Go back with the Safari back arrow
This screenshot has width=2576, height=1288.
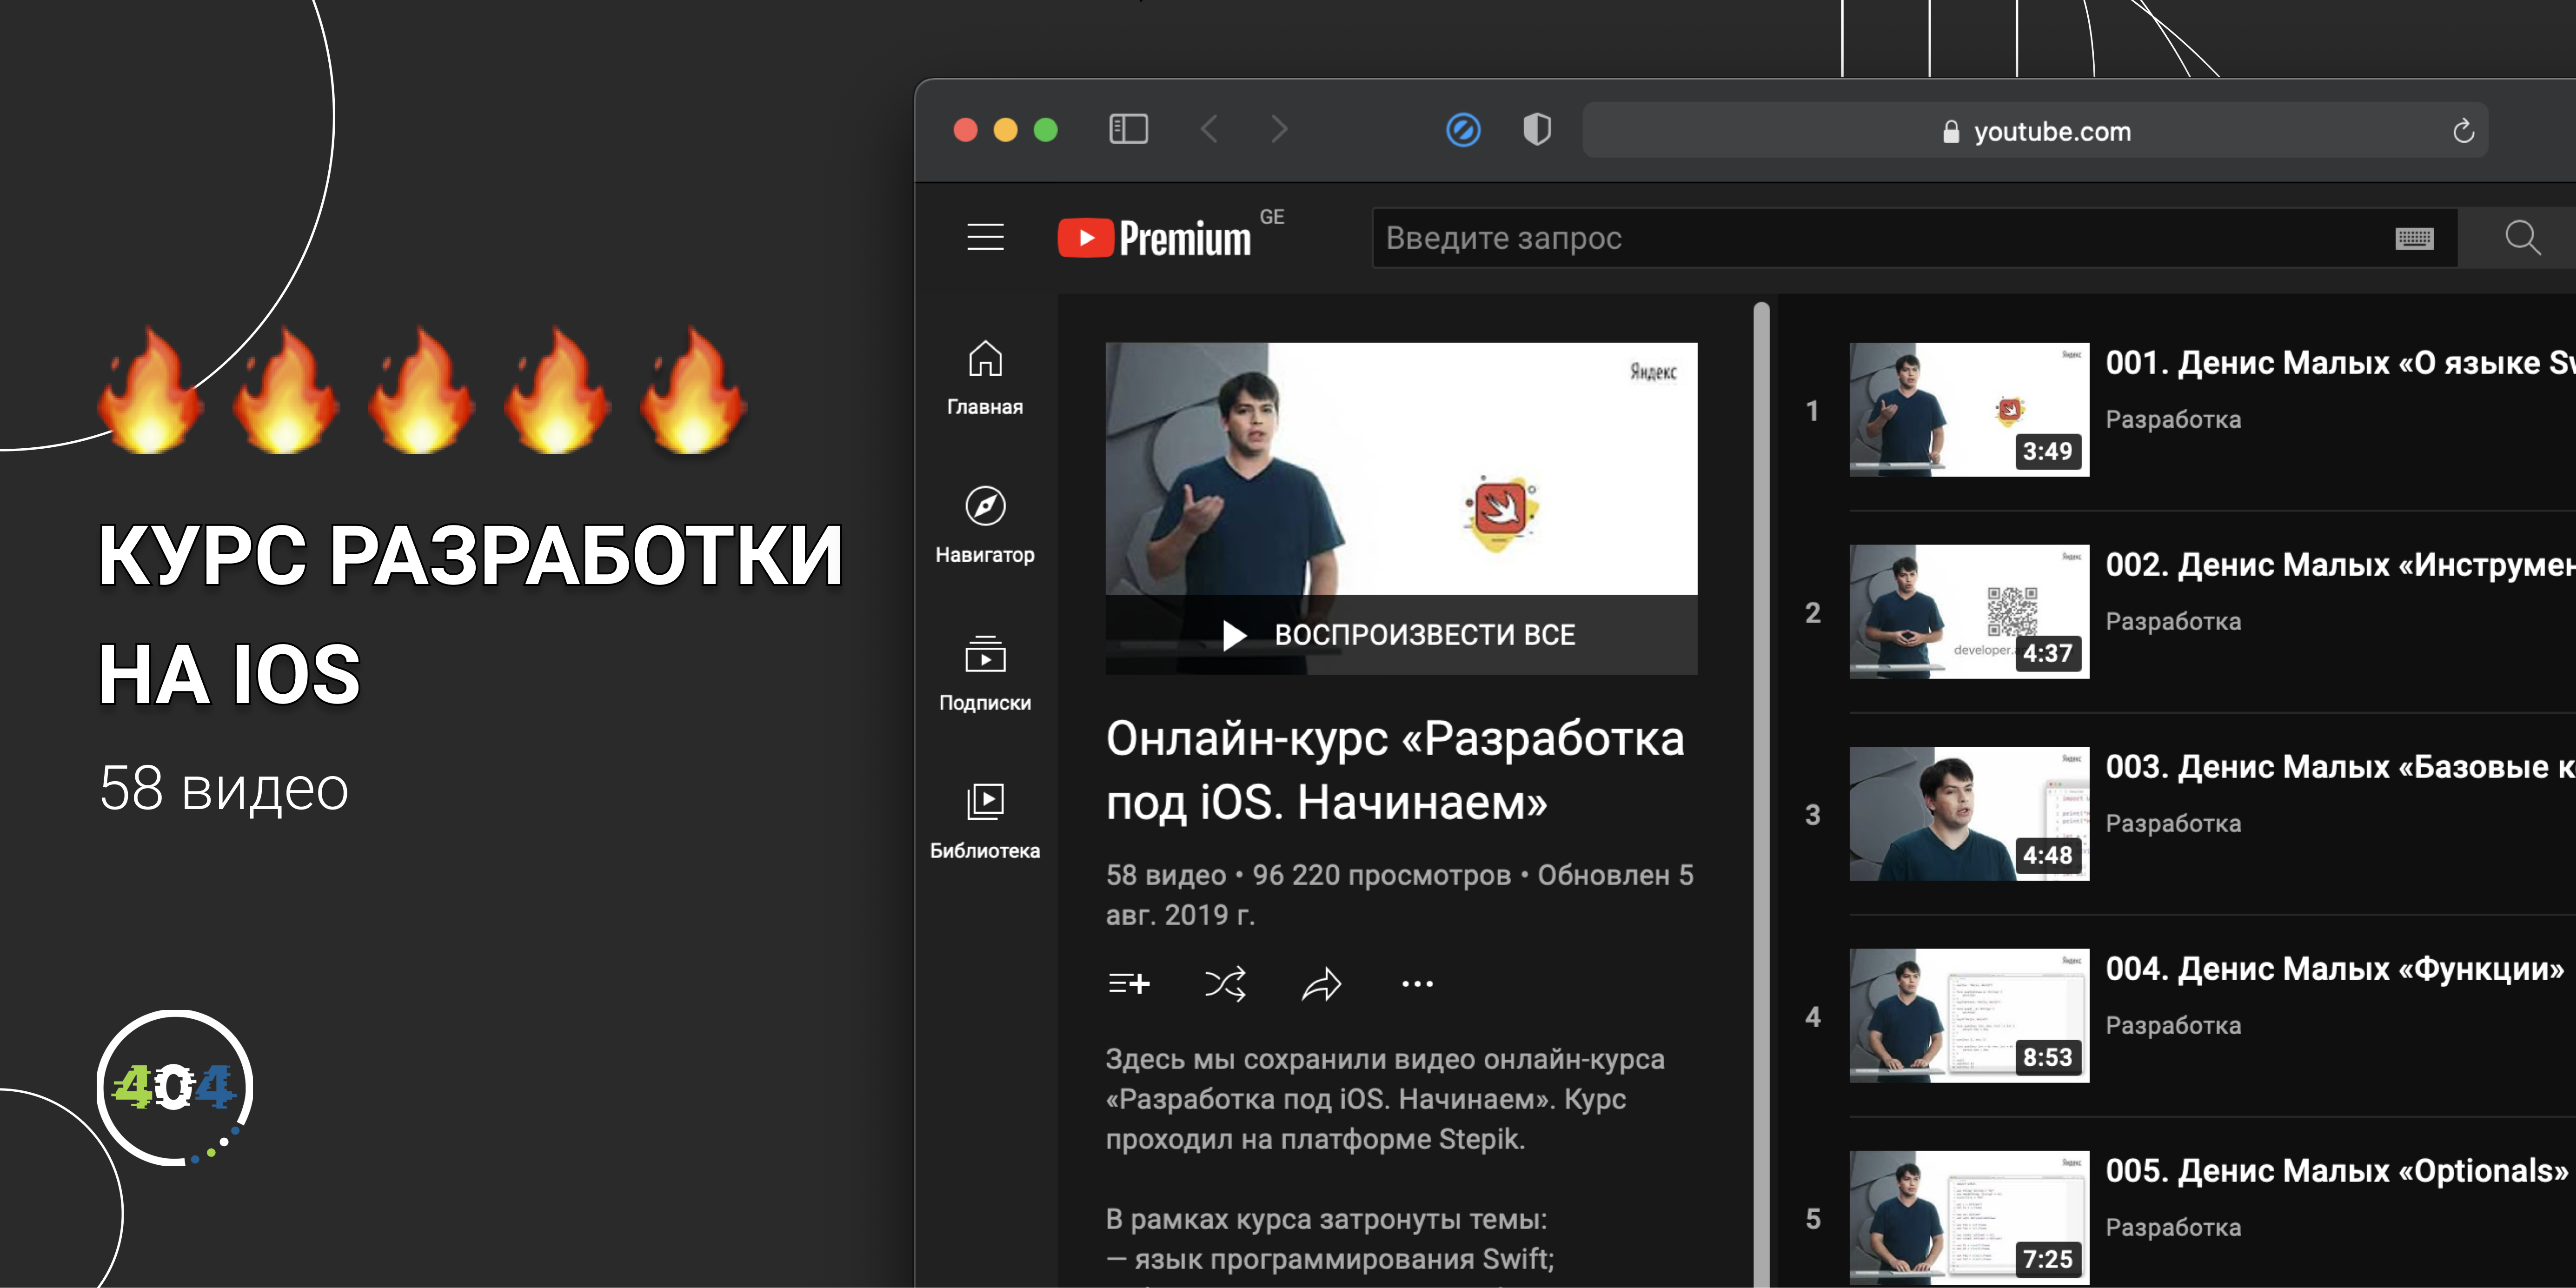pyautogui.click(x=1209, y=129)
